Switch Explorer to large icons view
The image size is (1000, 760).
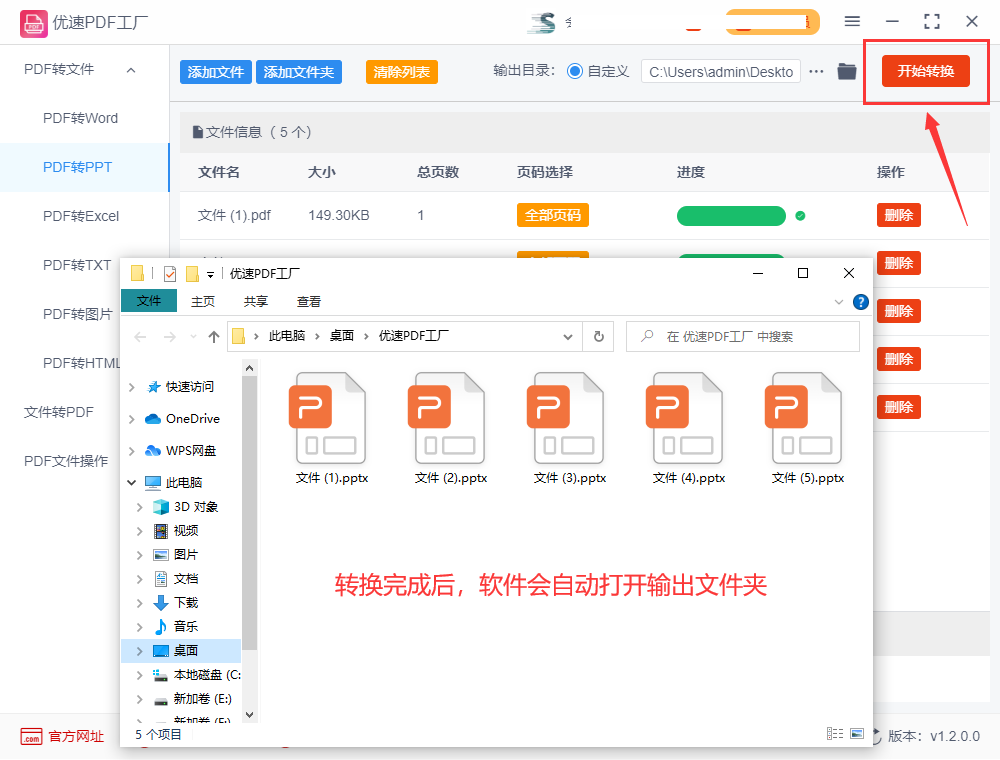point(857,734)
